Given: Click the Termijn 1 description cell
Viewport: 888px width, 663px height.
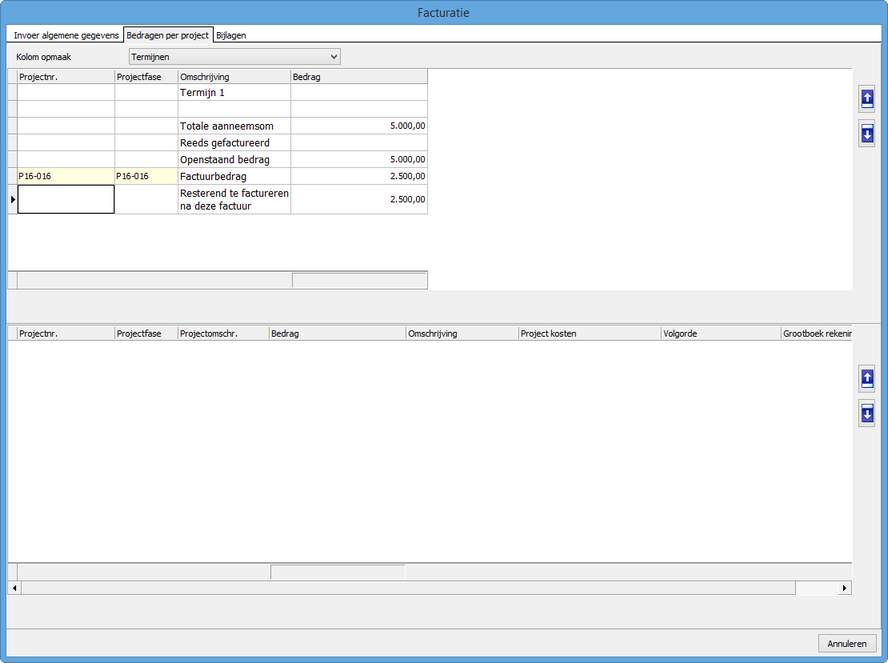Looking at the screenshot, I should (234, 92).
